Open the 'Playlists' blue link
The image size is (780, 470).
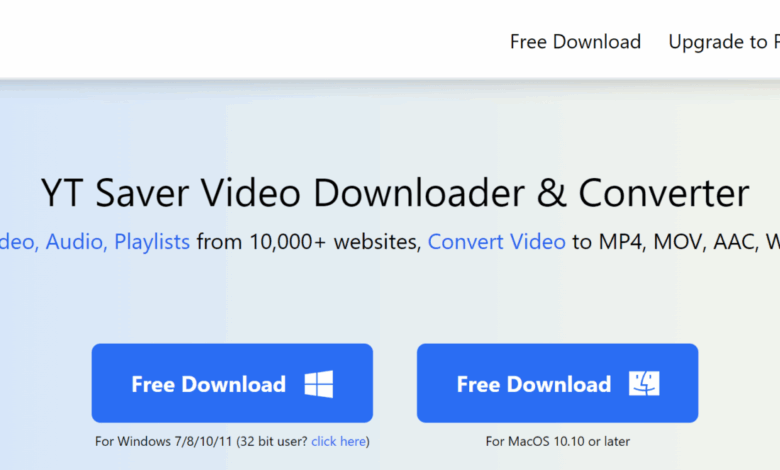pos(152,242)
